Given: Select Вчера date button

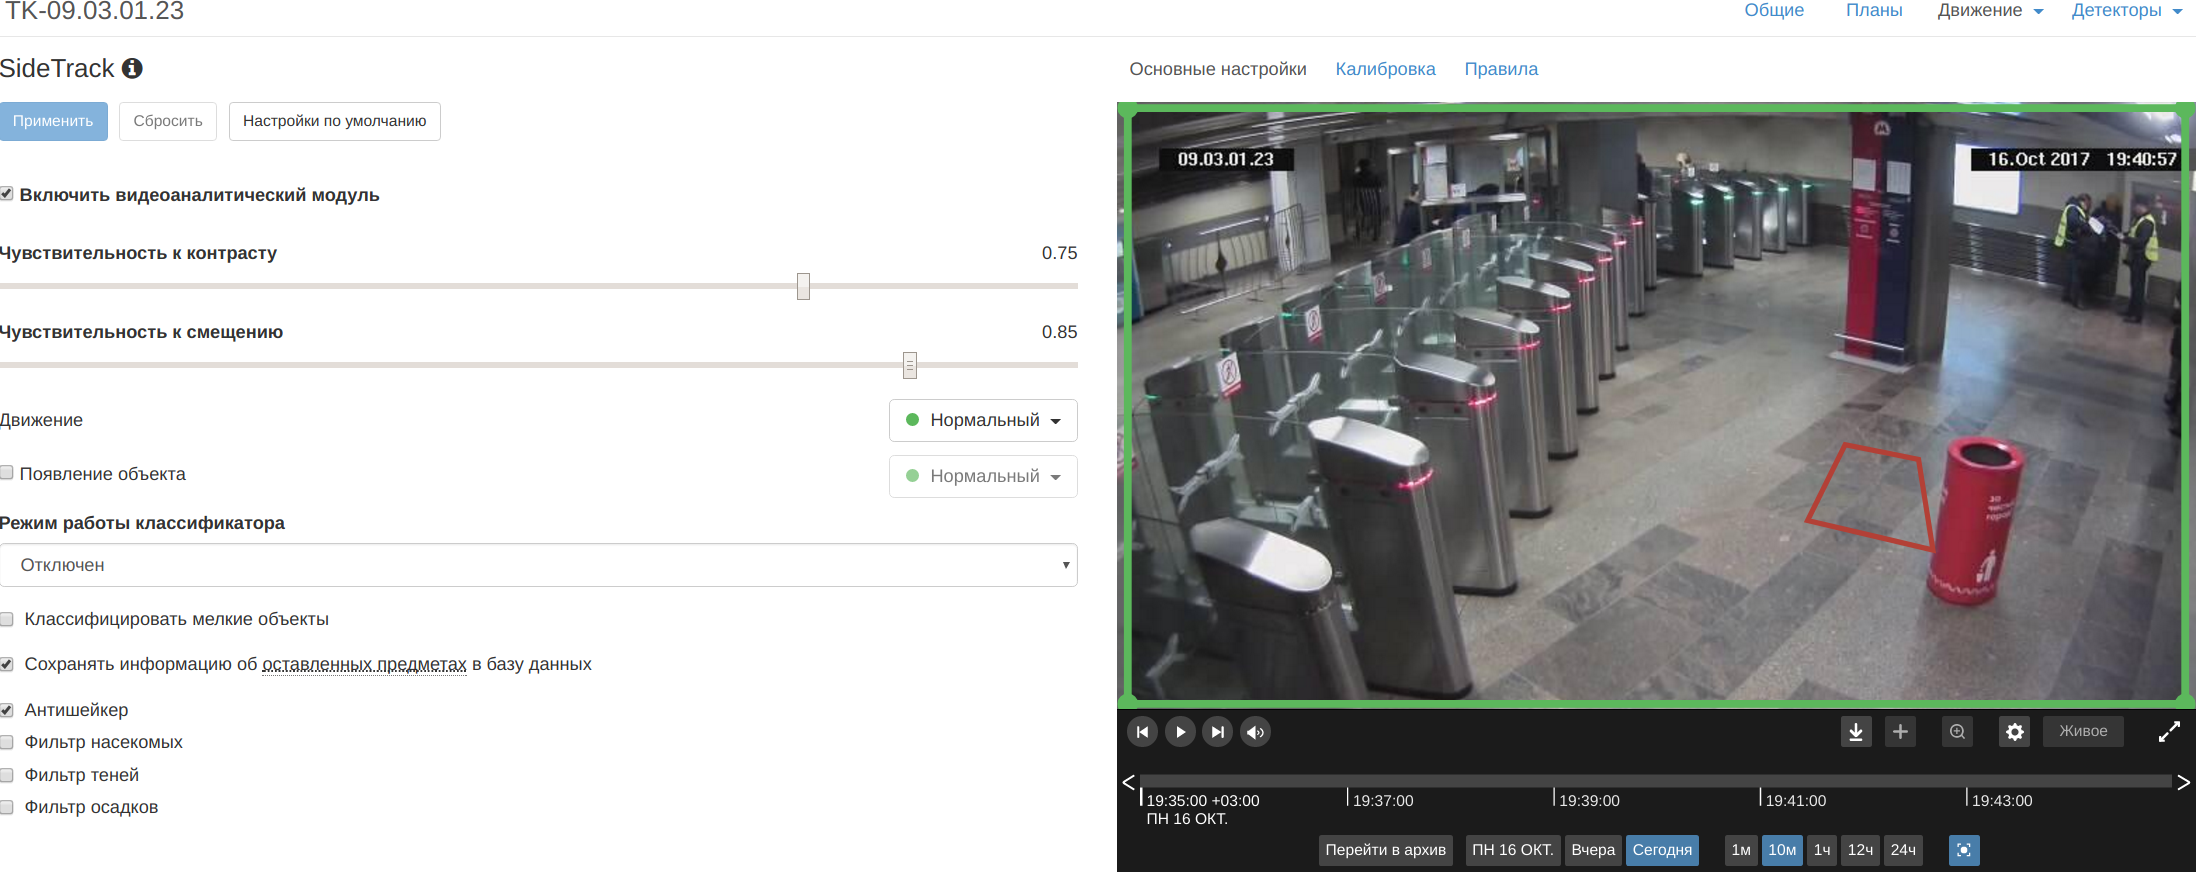Looking at the screenshot, I should tap(1593, 850).
